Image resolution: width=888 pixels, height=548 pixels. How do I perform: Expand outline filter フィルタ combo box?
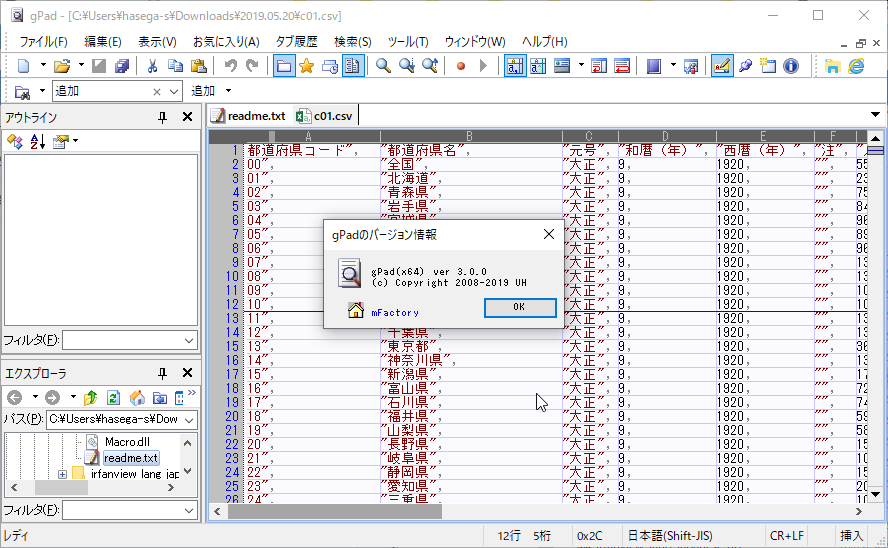[x=189, y=340]
